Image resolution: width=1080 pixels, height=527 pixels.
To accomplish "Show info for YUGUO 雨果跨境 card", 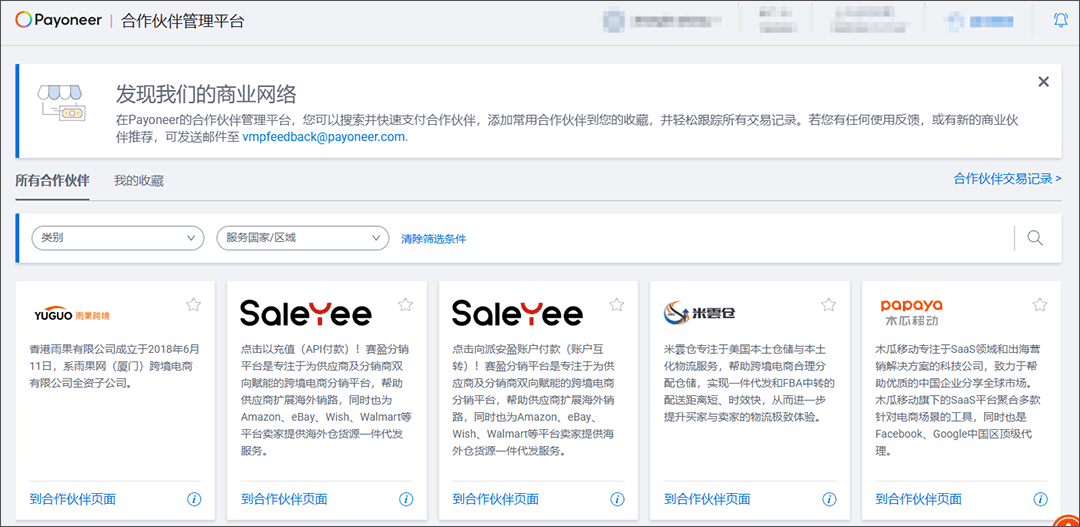I will click(x=194, y=499).
